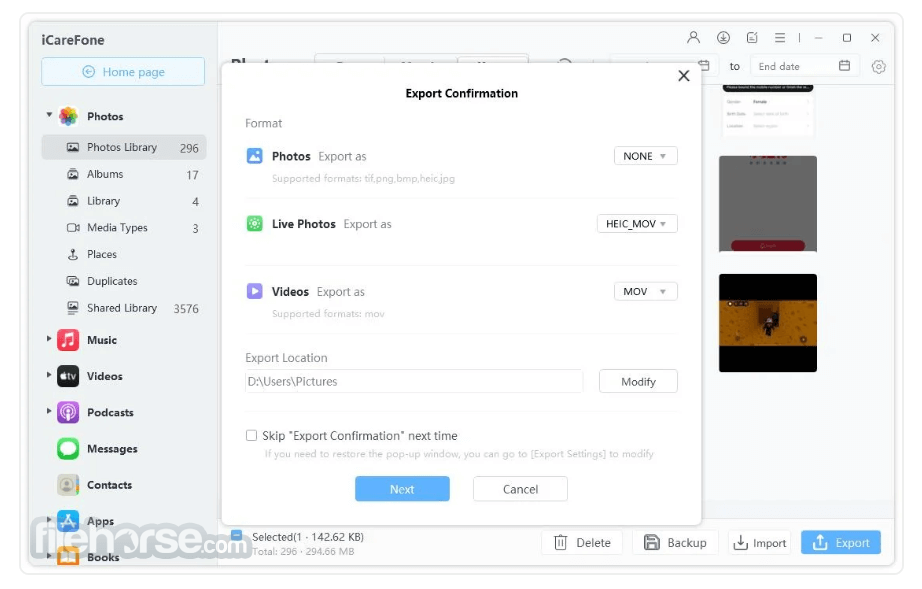Toggle the selected items checkbox in footer
Viewport: 922px width, 589px height.
click(x=236, y=536)
